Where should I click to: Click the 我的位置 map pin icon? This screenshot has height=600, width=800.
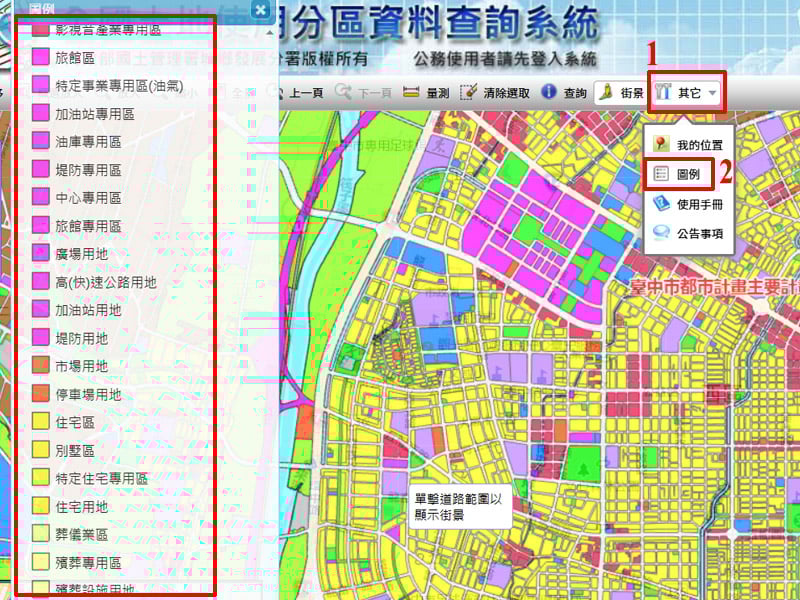coord(661,145)
